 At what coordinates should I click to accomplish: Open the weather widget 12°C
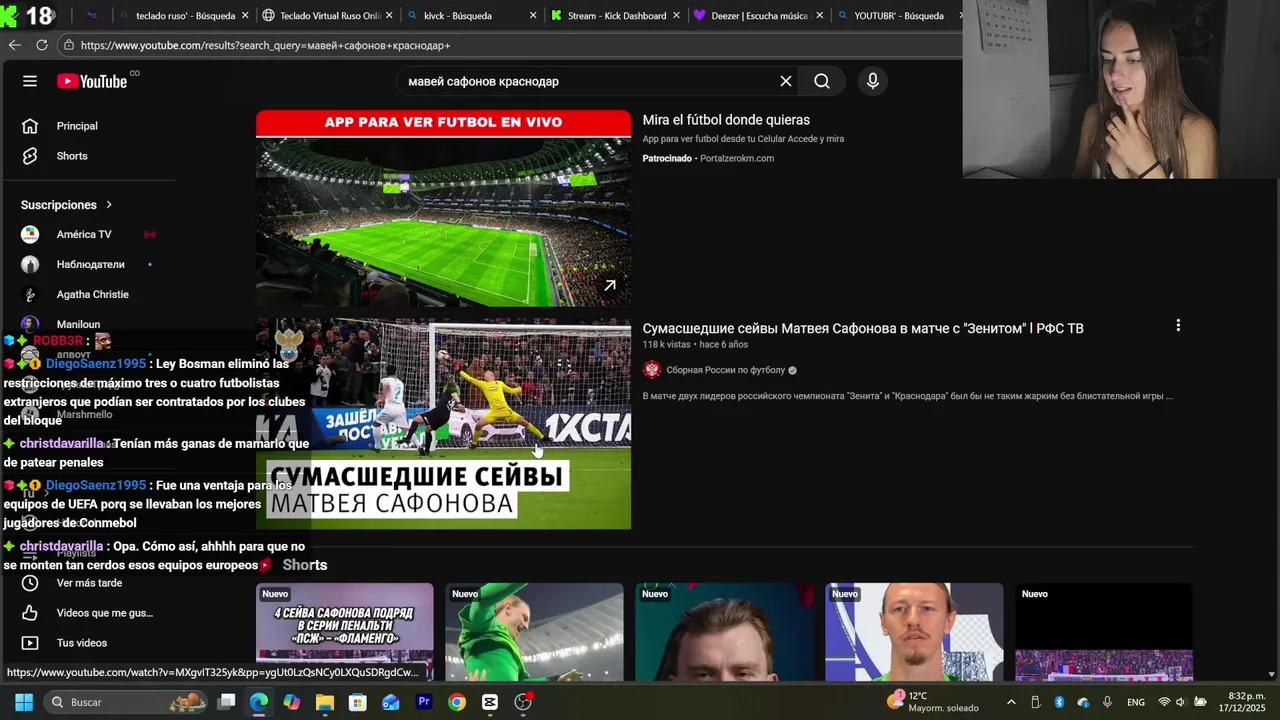coord(934,702)
